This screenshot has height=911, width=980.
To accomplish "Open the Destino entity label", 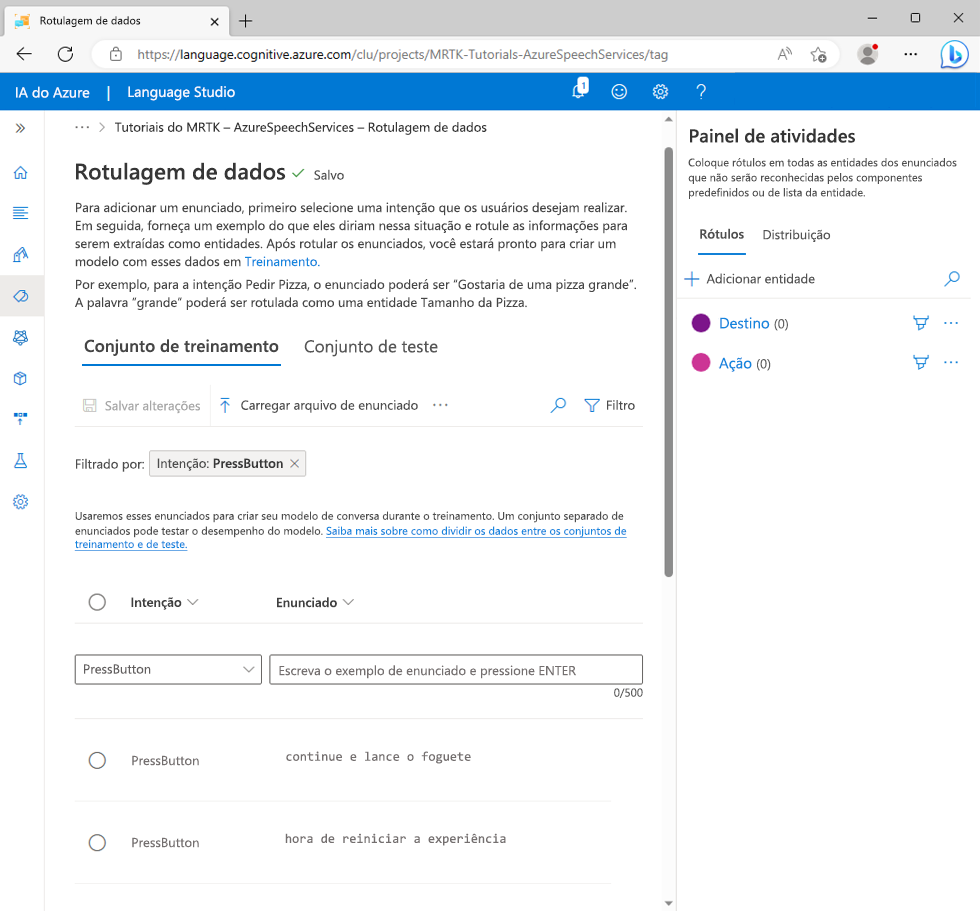I will [x=744, y=324].
